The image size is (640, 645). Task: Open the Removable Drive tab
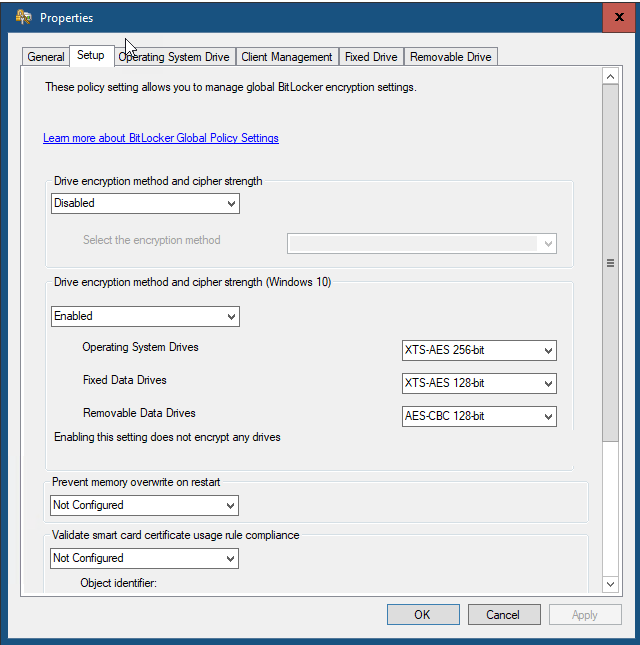pos(450,57)
